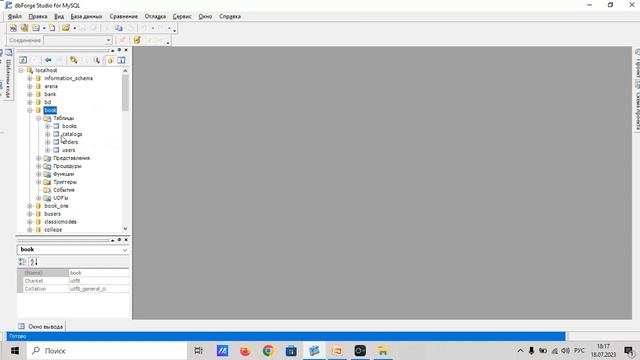Screen dimensions: 640x360
Task: Open the Окно вывода tab
Action: [41, 327]
